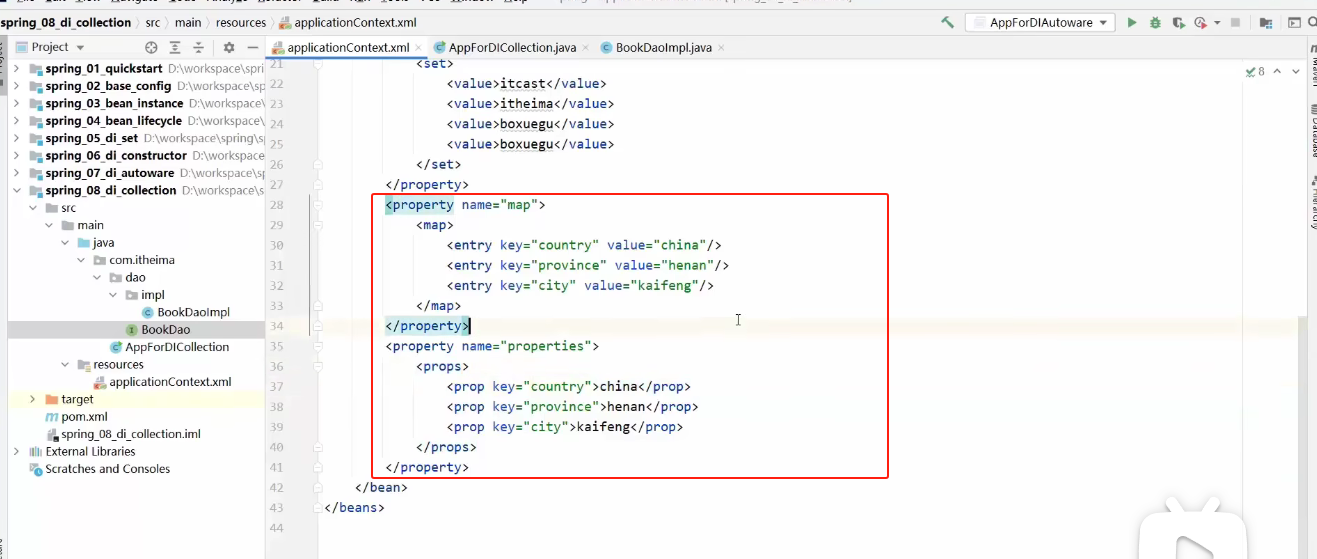Select the dao package in the tree

[x=135, y=277]
